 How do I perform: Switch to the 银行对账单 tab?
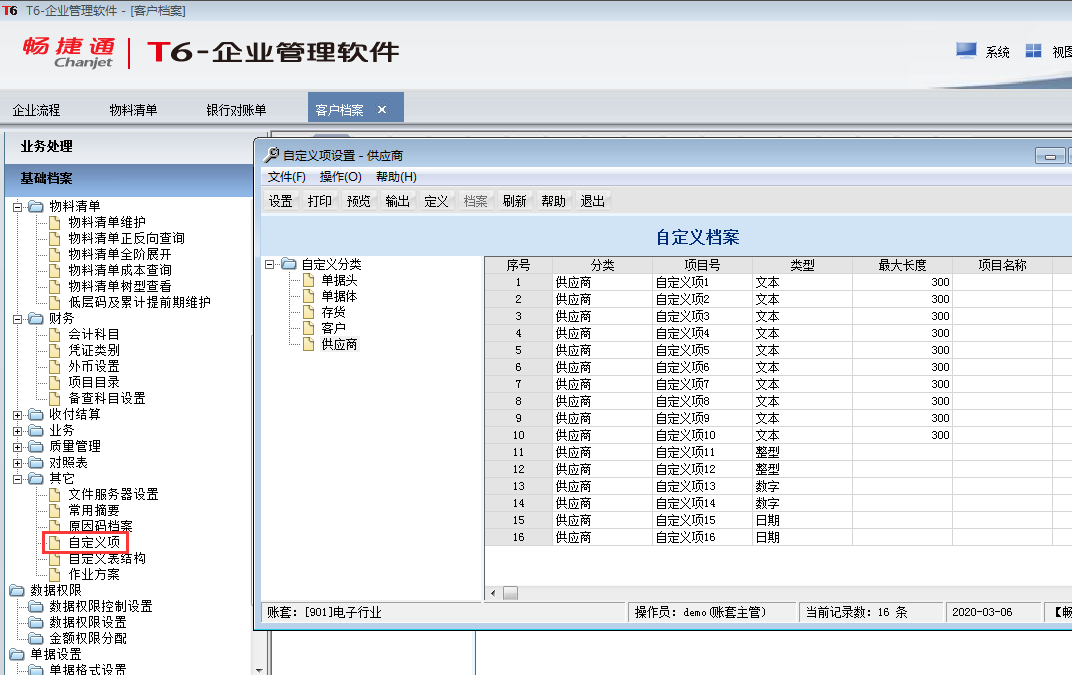[237, 110]
